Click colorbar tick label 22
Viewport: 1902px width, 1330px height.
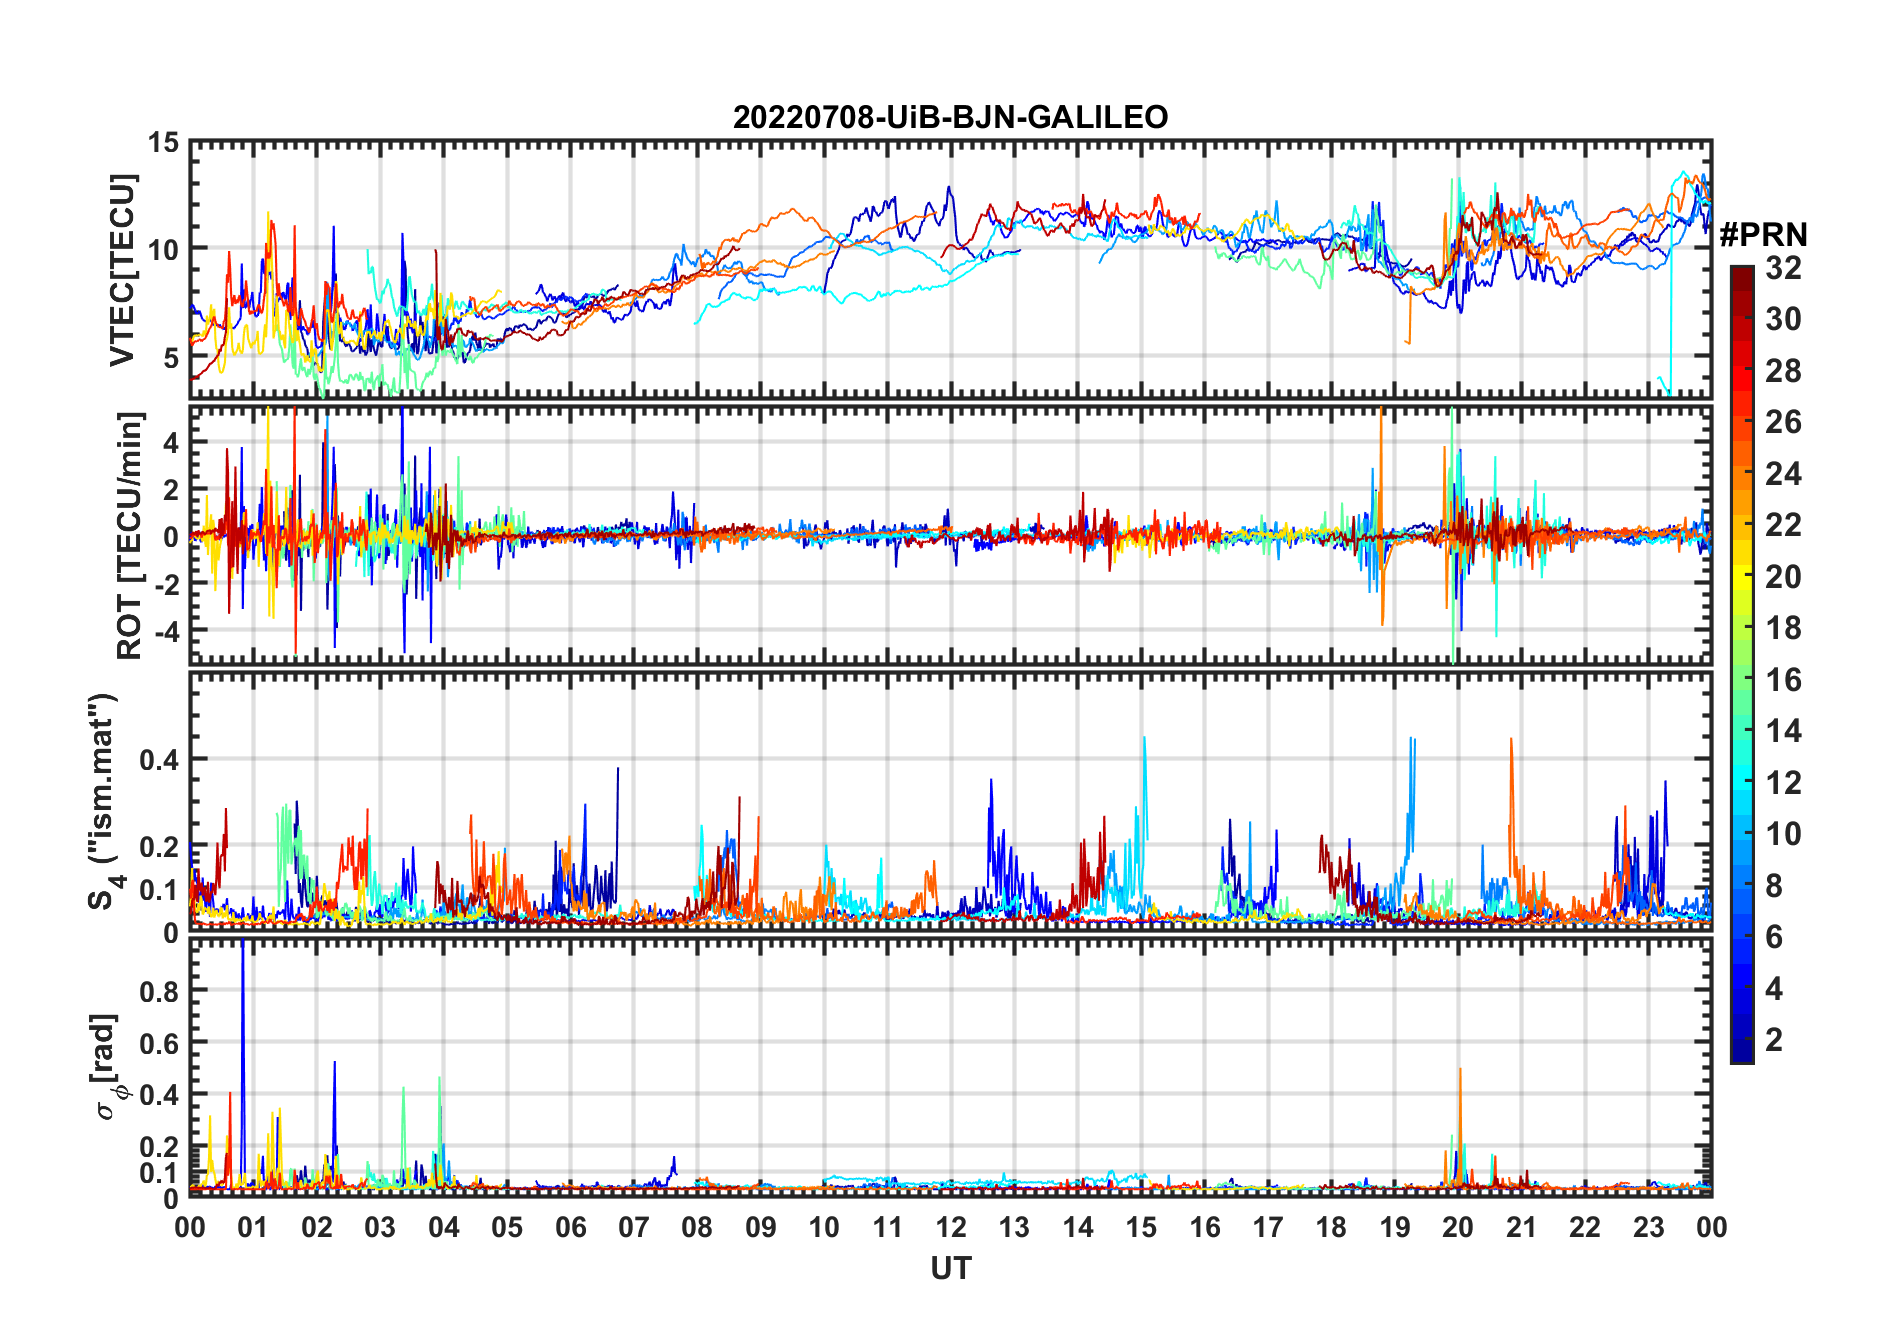(x=1783, y=524)
